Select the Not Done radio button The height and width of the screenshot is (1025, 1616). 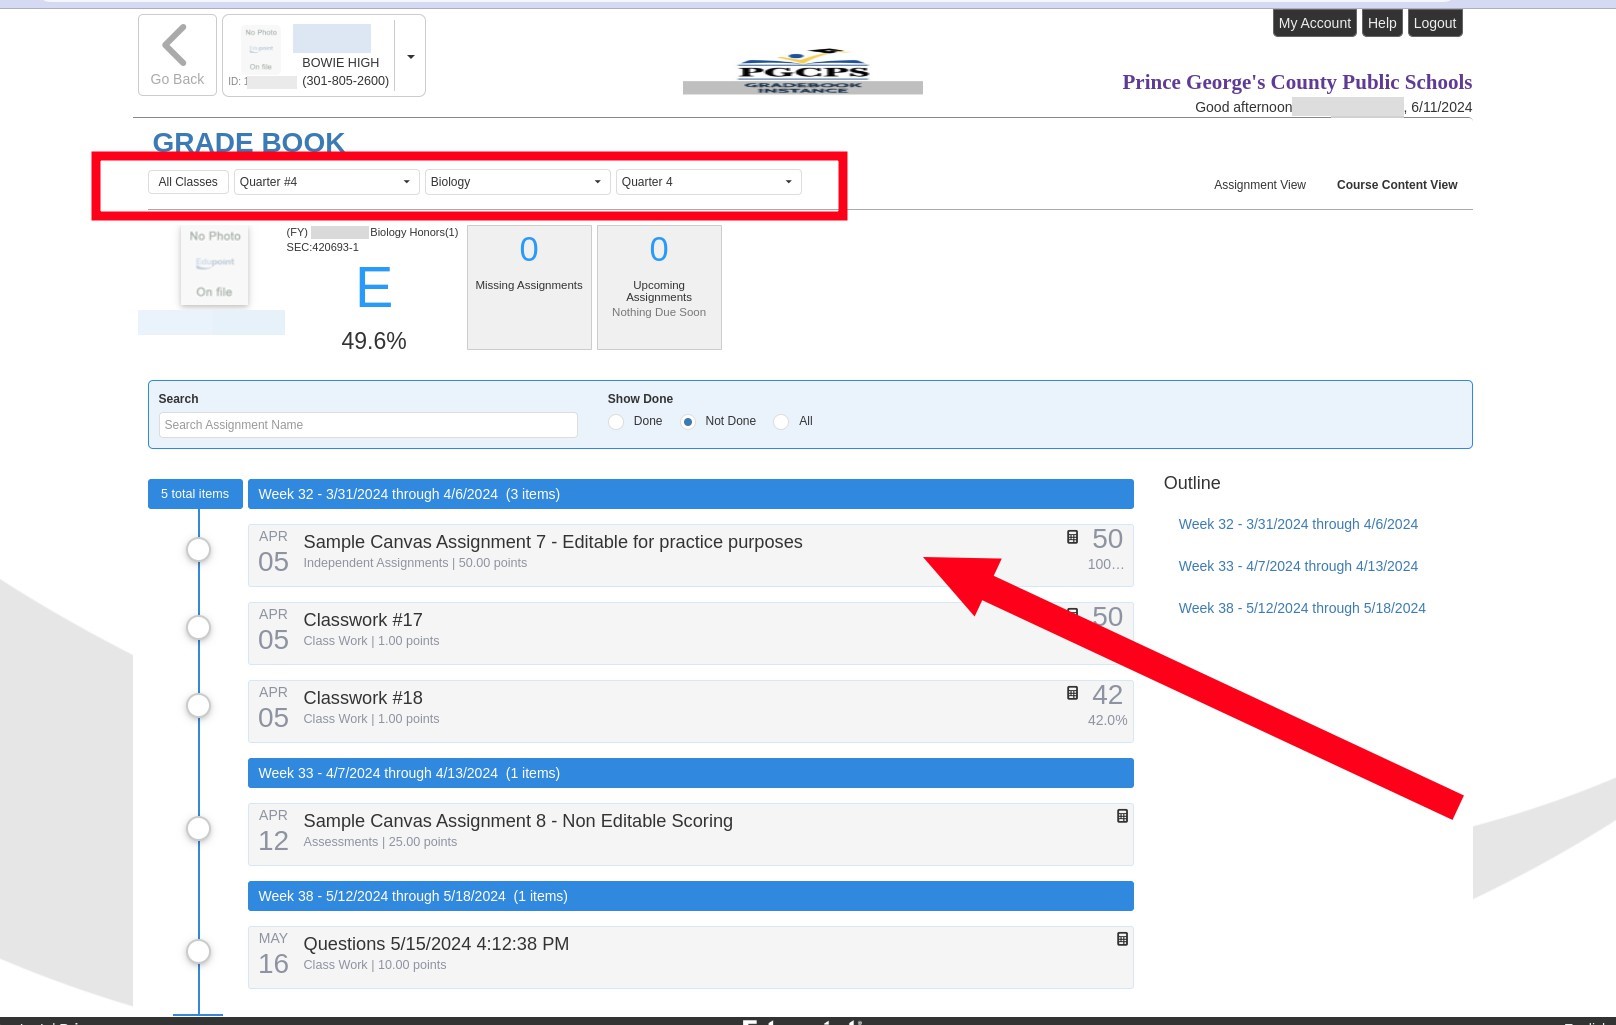click(x=688, y=422)
